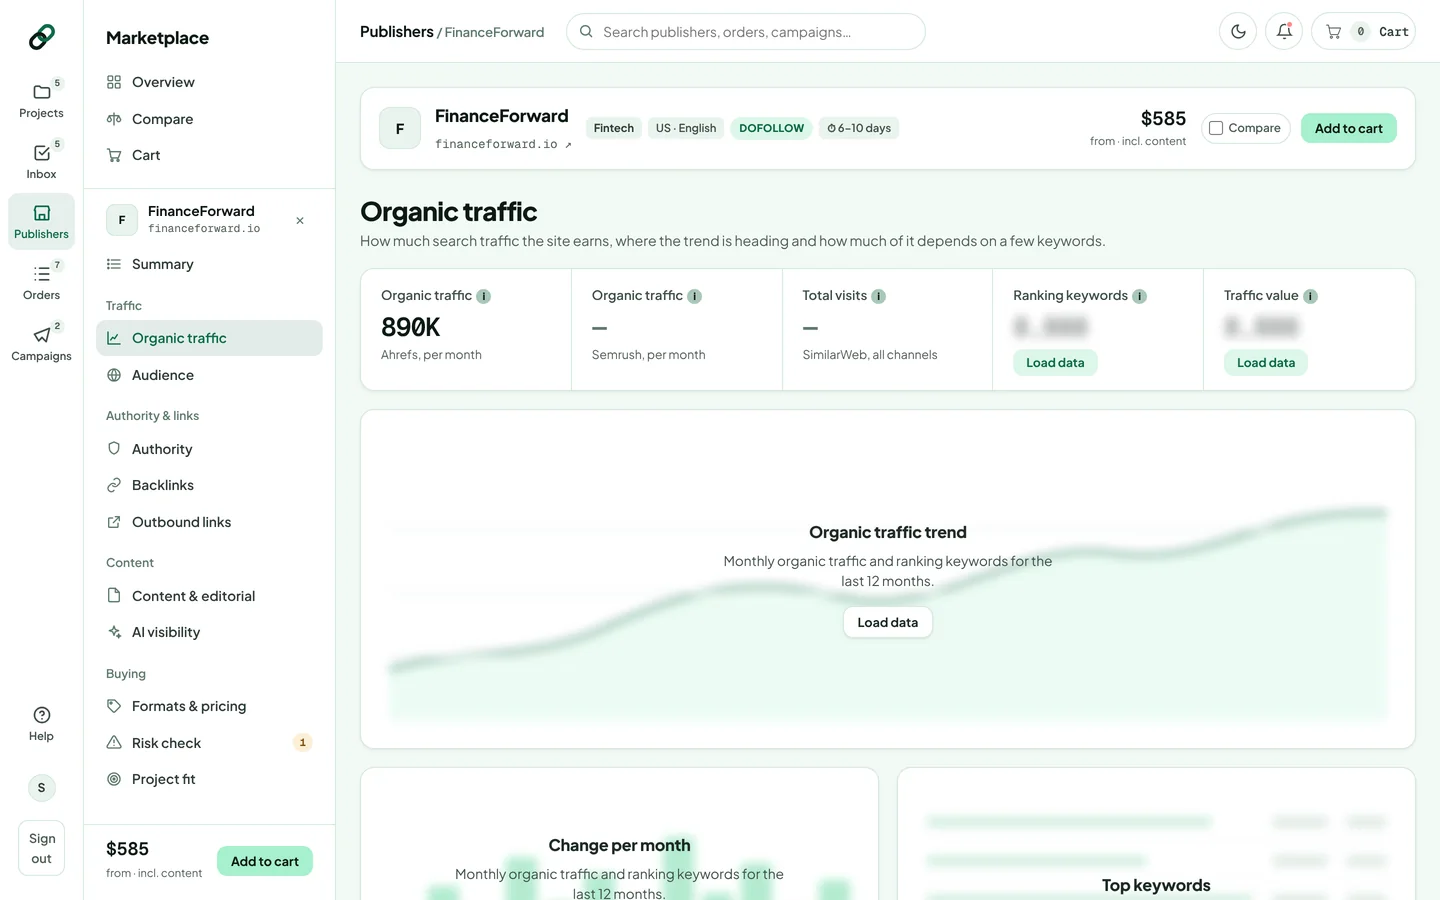Viewport: 1440px width, 900px height.
Task: Load data for Ranking keywords
Action: pyautogui.click(x=1055, y=362)
